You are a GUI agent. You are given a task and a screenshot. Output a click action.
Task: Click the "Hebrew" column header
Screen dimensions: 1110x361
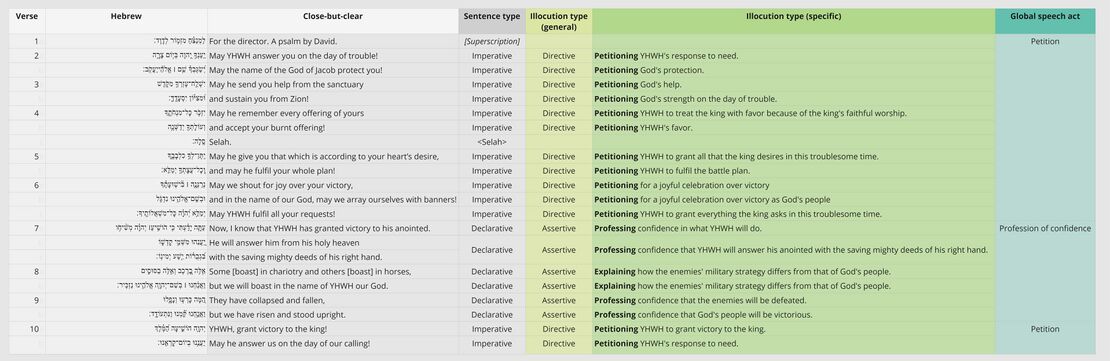click(x=125, y=16)
